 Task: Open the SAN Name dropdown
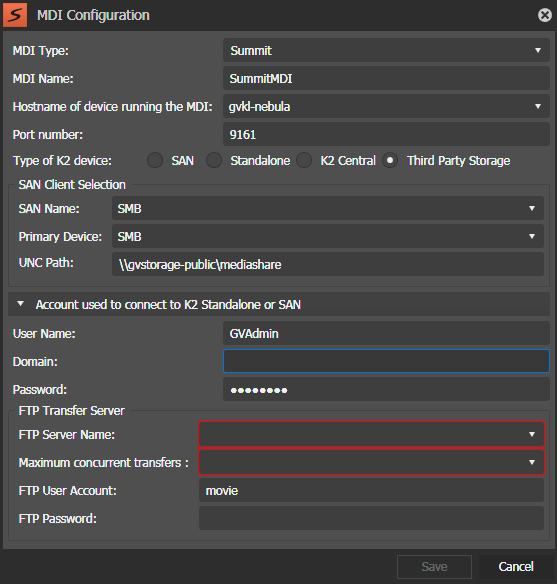328,208
